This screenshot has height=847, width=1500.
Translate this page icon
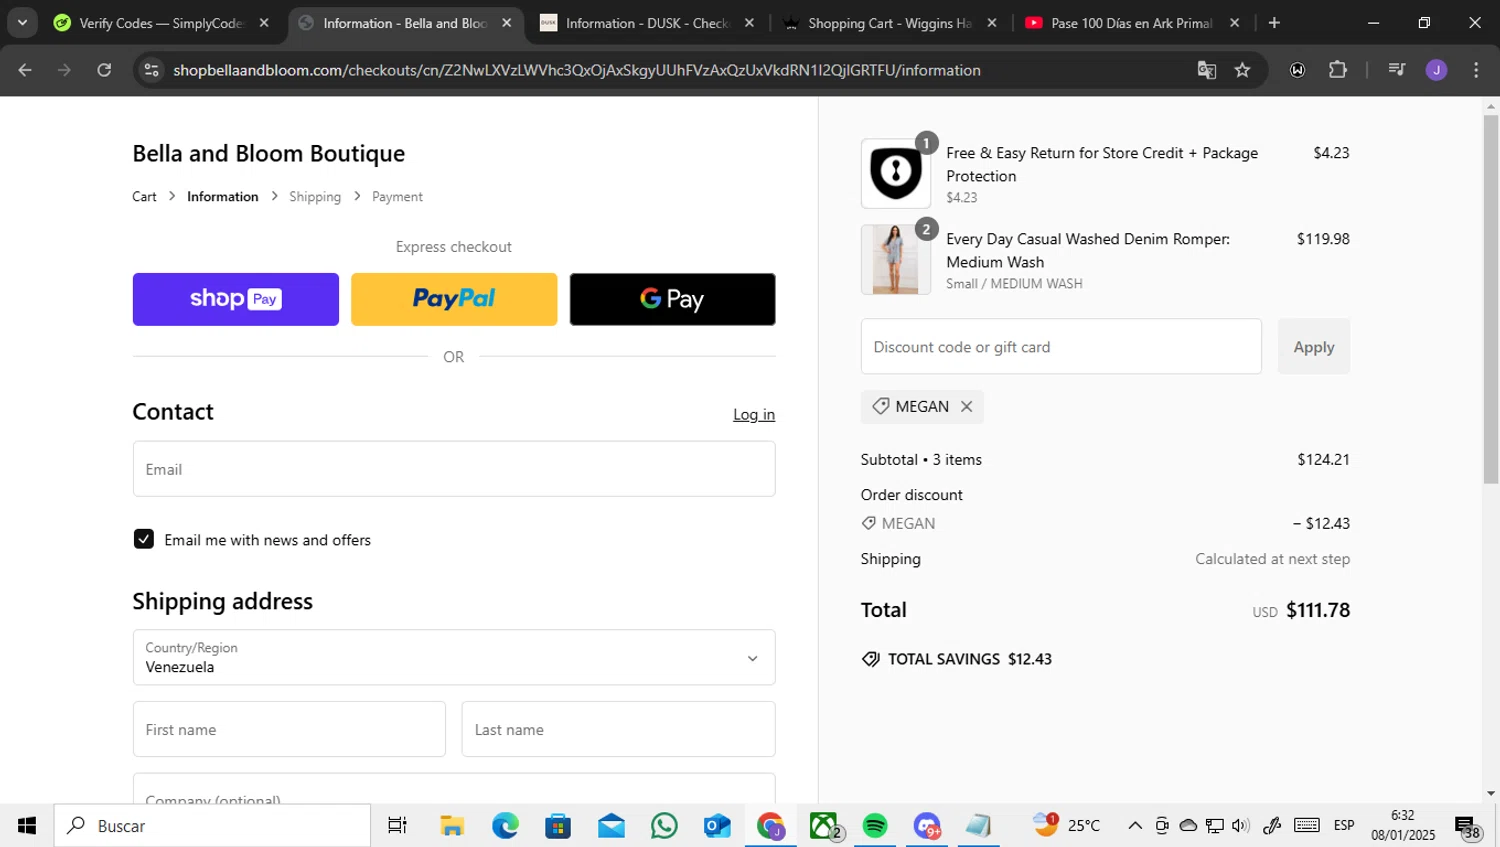[x=1207, y=70]
